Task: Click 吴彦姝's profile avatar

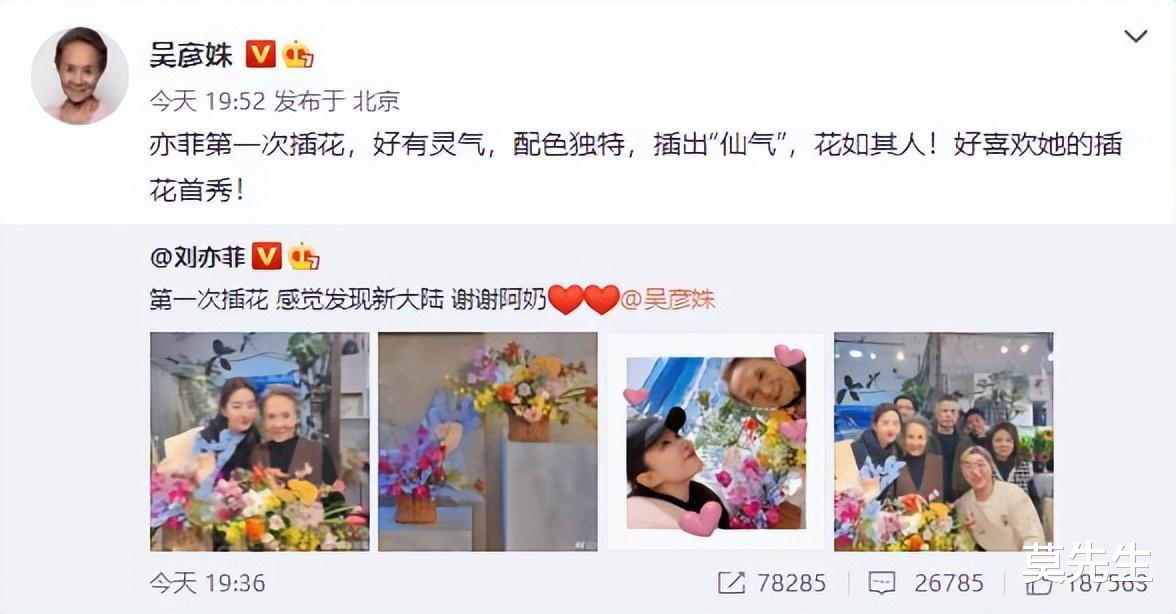Action: (x=80, y=75)
